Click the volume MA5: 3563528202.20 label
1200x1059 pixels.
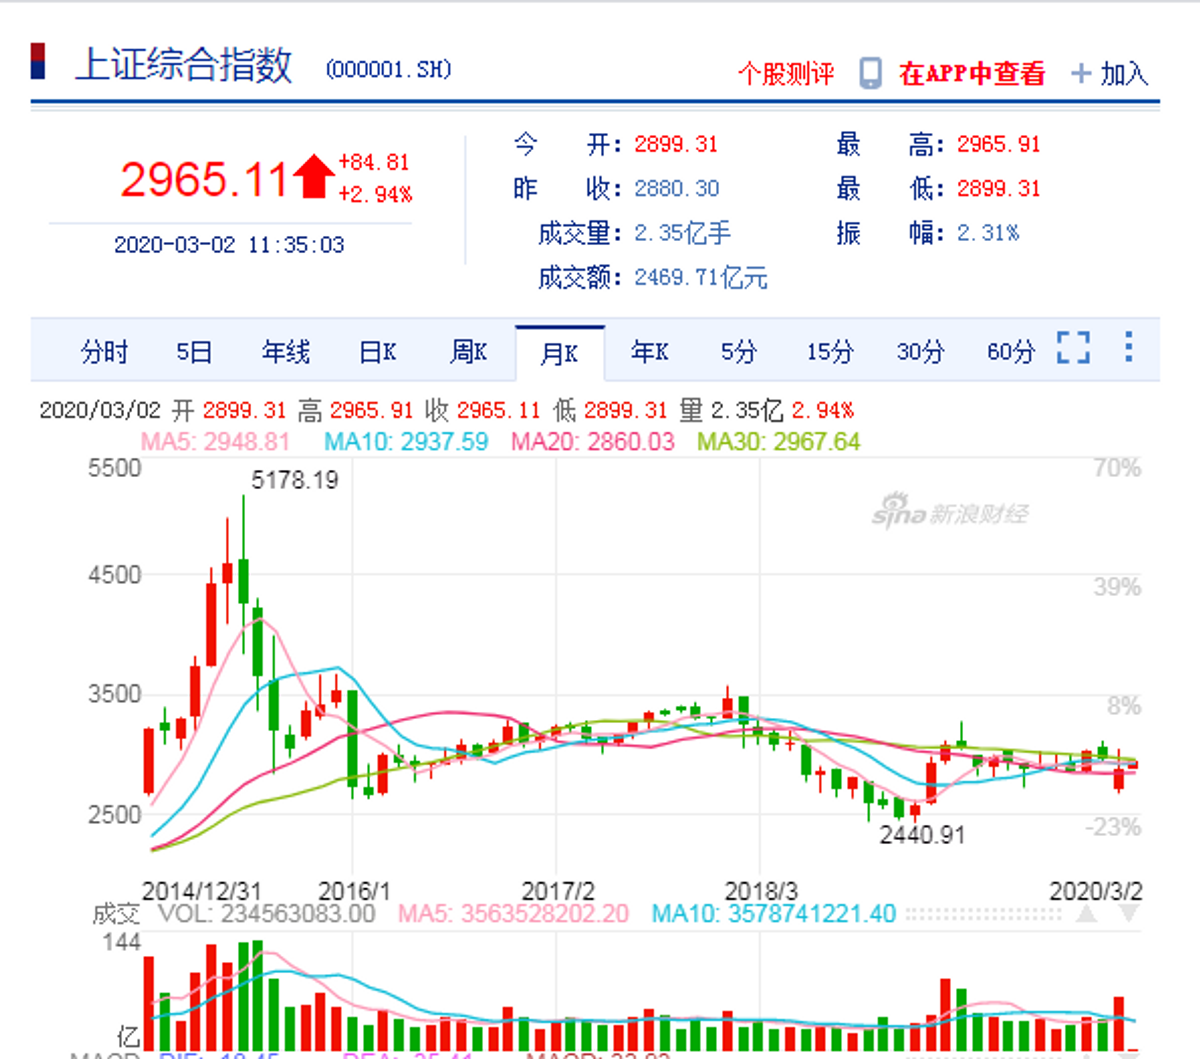[514, 914]
